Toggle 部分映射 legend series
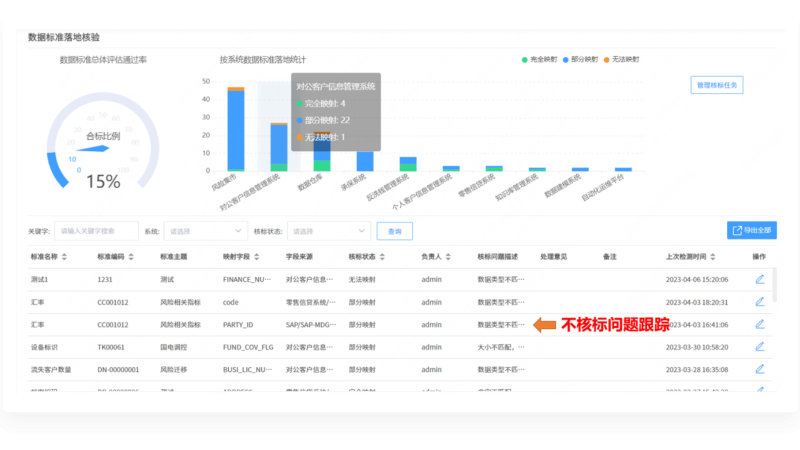The height and width of the screenshot is (450, 800). [x=580, y=60]
